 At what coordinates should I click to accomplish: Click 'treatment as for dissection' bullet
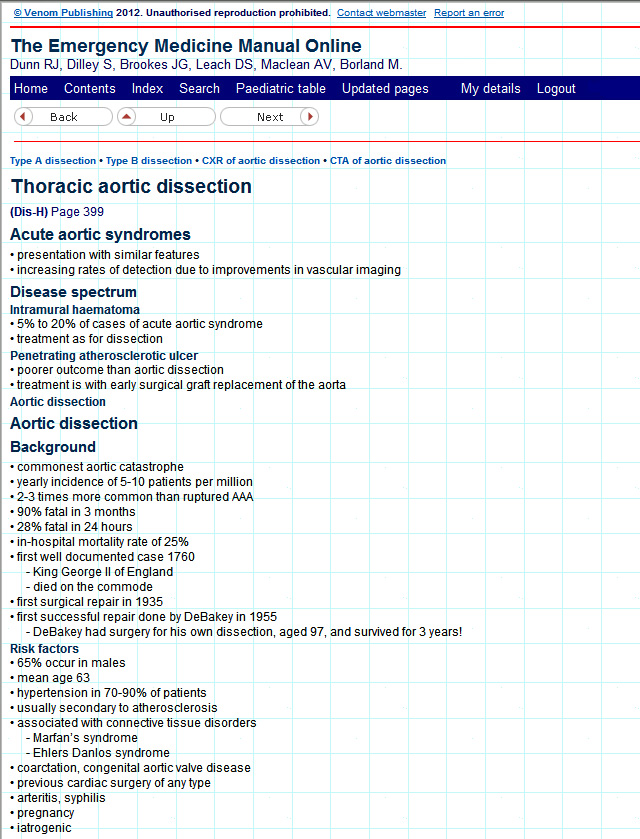pos(86,339)
